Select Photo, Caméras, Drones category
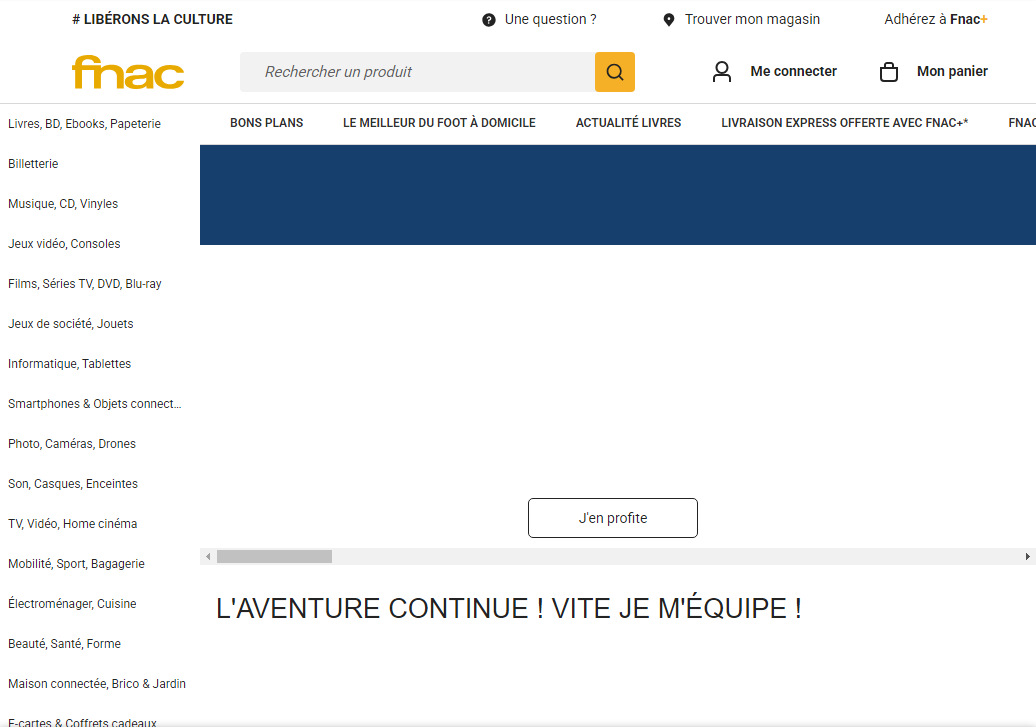The width and height of the screenshot is (1036, 727). click(72, 443)
